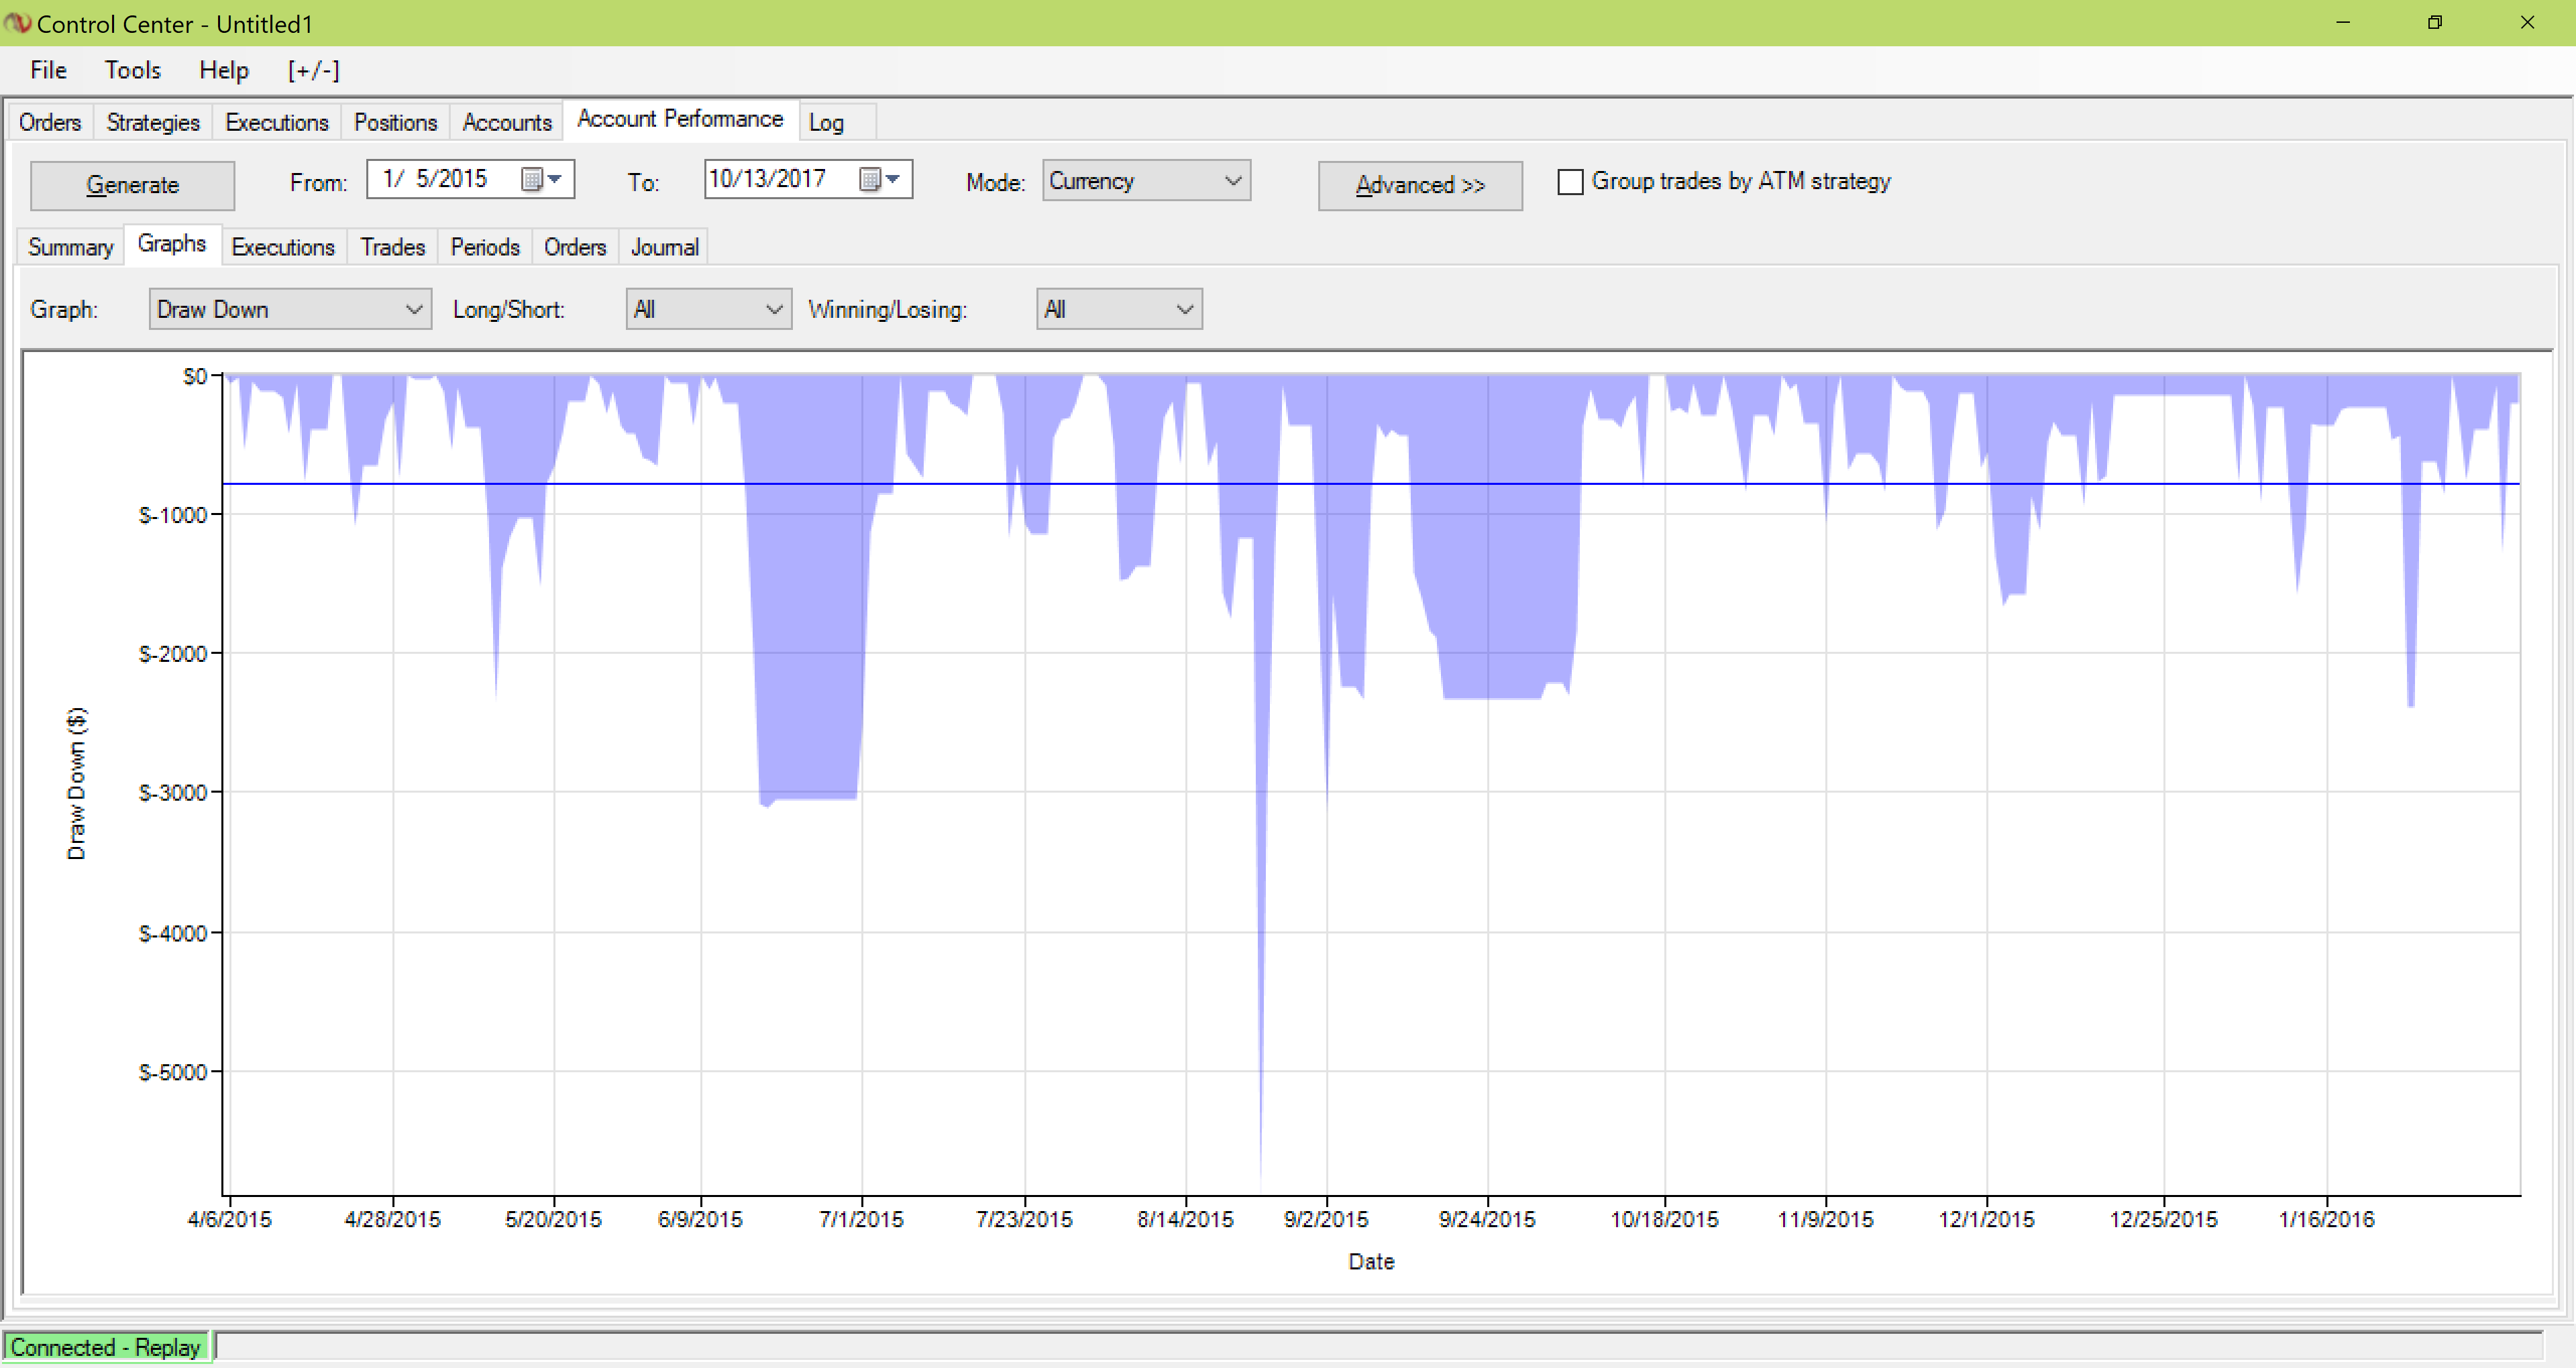The image size is (2576, 1368).
Task: Open the Tools menu
Action: [x=133, y=70]
